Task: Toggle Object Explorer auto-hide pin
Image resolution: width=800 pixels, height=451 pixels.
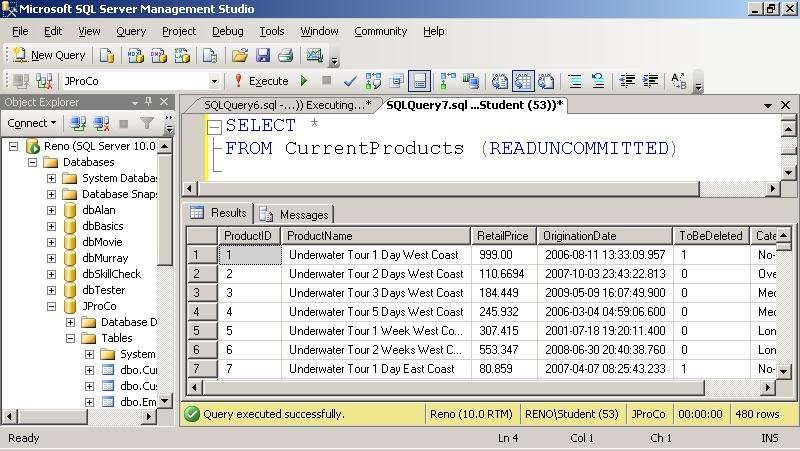Action: [148, 102]
